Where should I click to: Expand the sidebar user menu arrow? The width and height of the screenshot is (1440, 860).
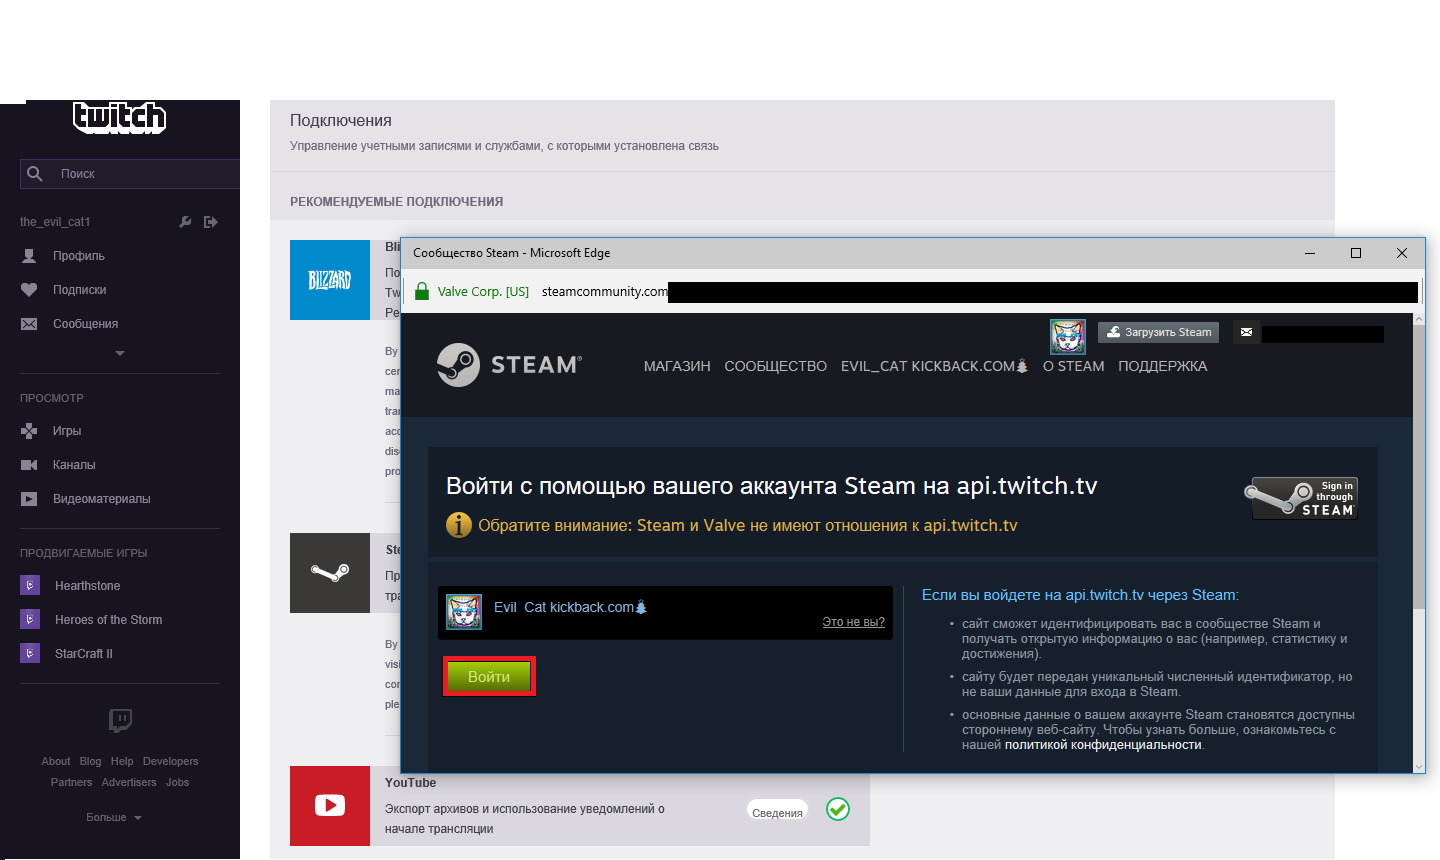(x=120, y=353)
